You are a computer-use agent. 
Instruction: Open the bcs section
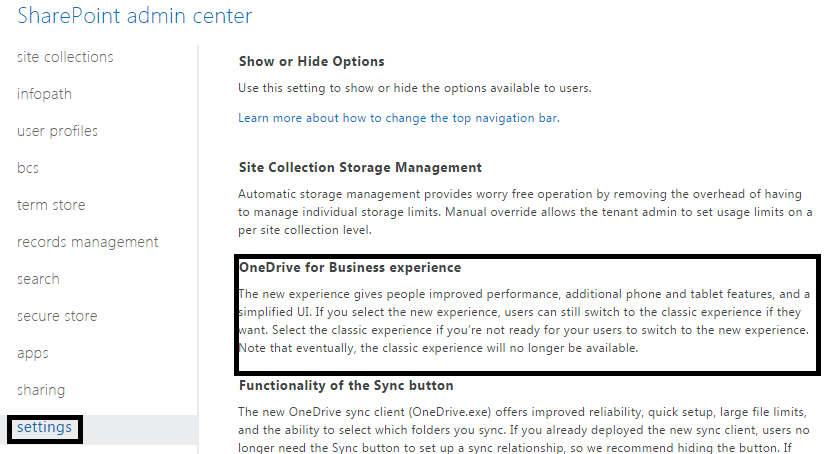coord(28,168)
